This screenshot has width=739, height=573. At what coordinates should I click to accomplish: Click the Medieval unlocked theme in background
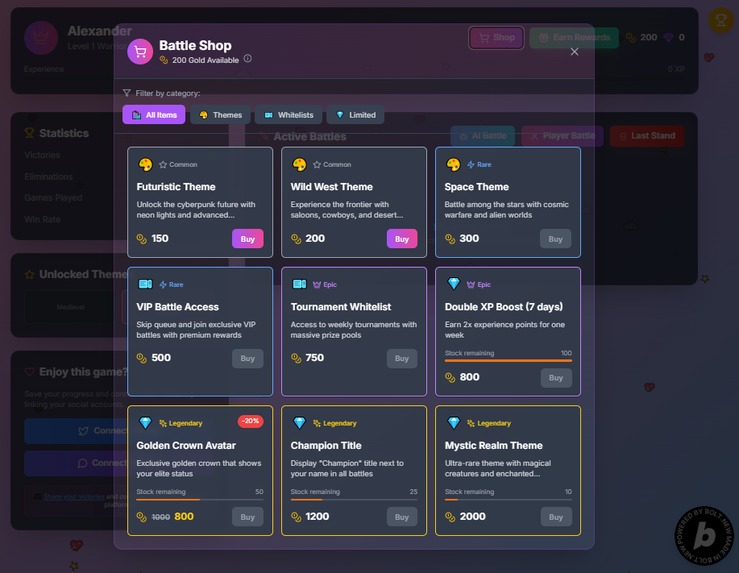(71, 307)
